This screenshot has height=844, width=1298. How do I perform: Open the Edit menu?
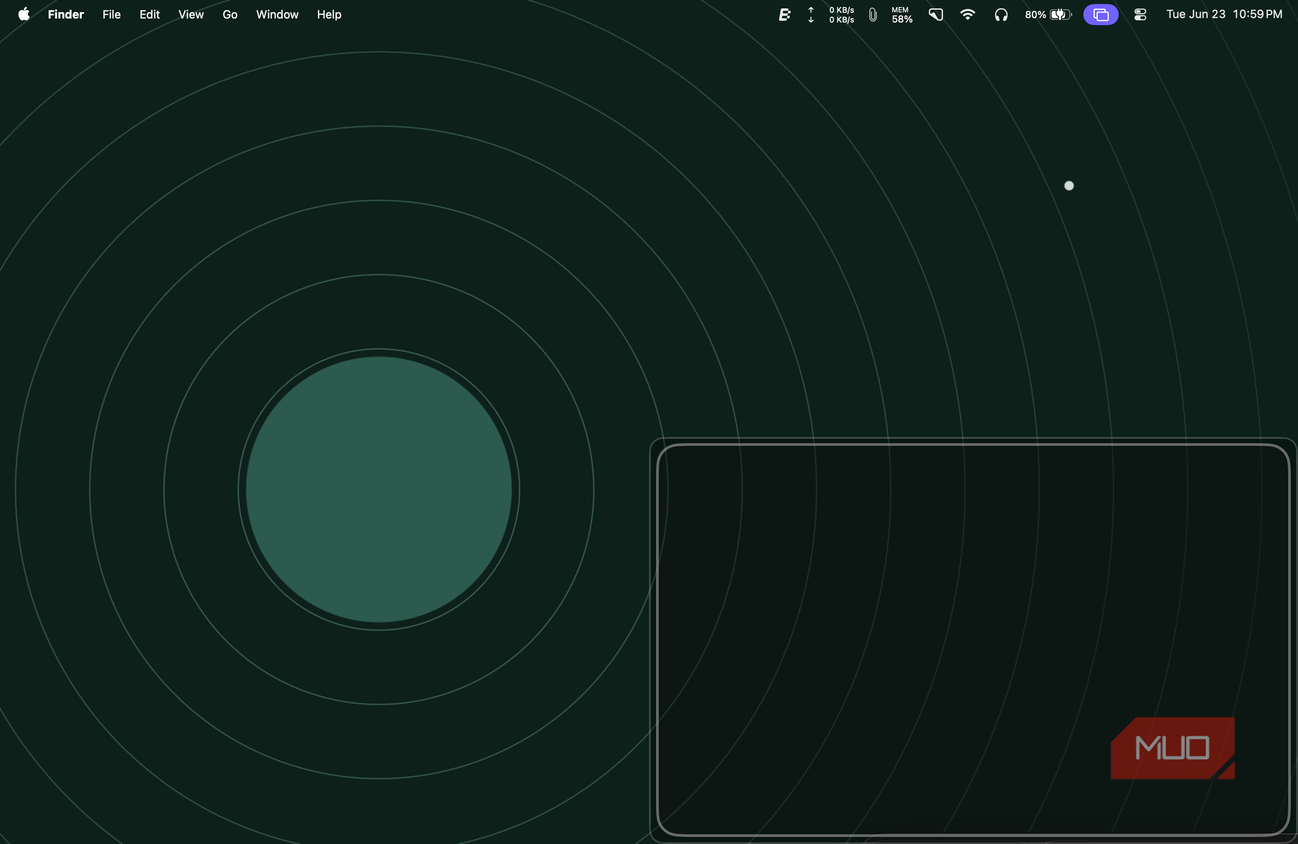coord(150,14)
